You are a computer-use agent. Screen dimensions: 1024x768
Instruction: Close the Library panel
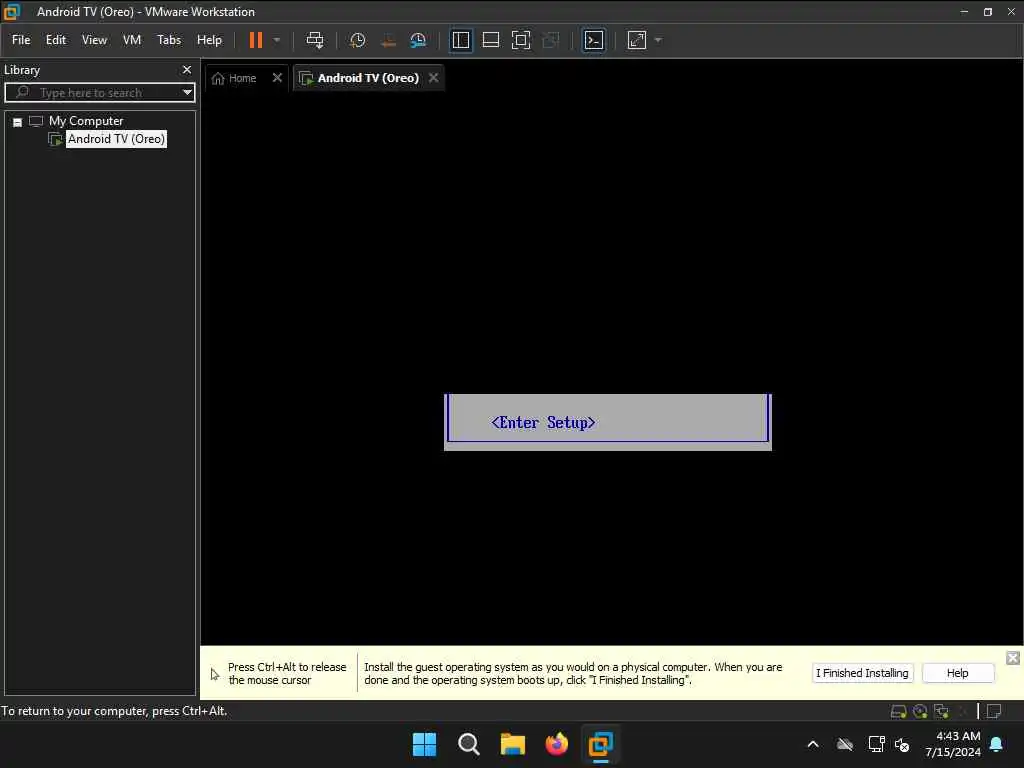(187, 69)
